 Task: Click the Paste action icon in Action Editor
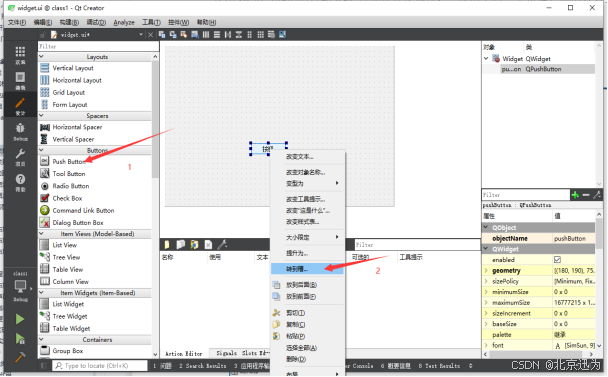click(x=194, y=244)
